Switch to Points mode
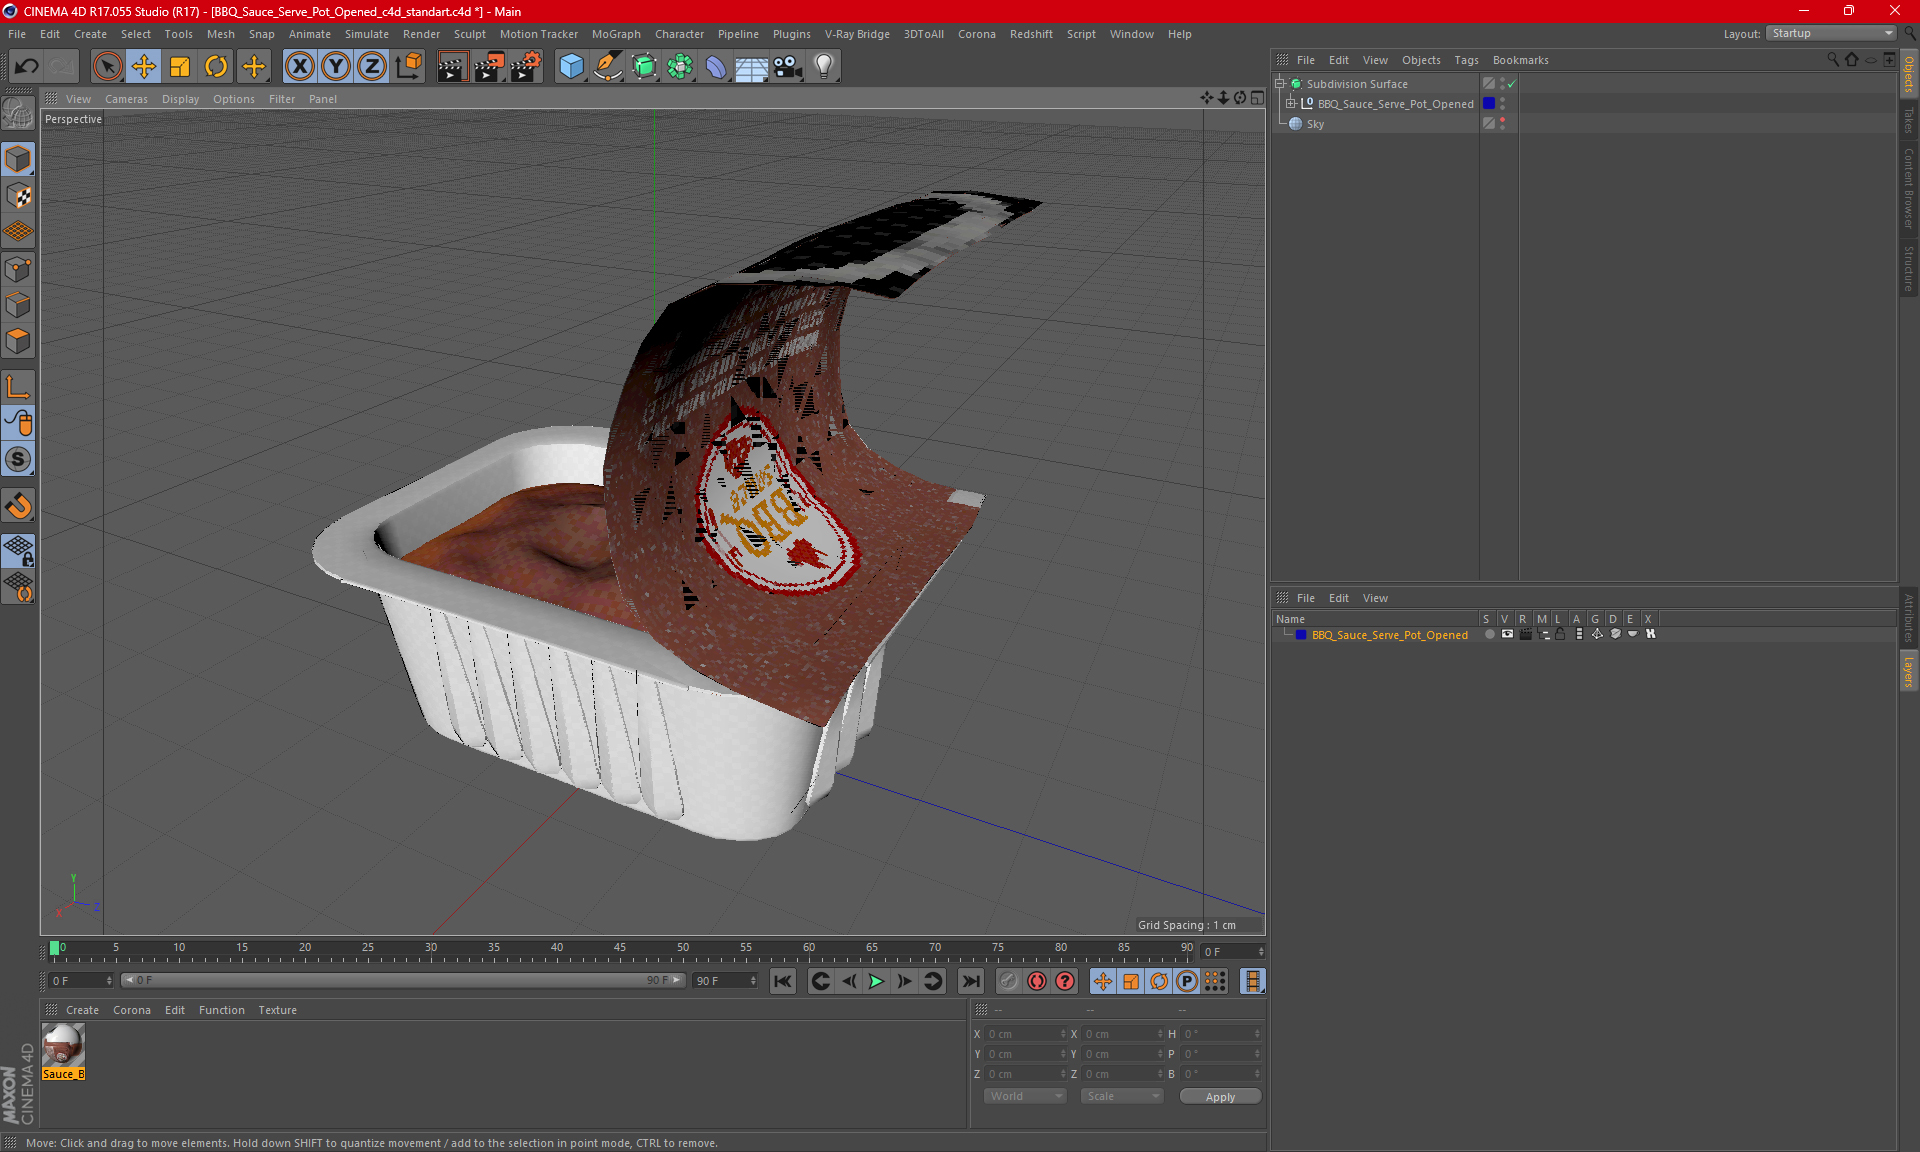The height and width of the screenshot is (1152, 1920). pyautogui.click(x=18, y=268)
